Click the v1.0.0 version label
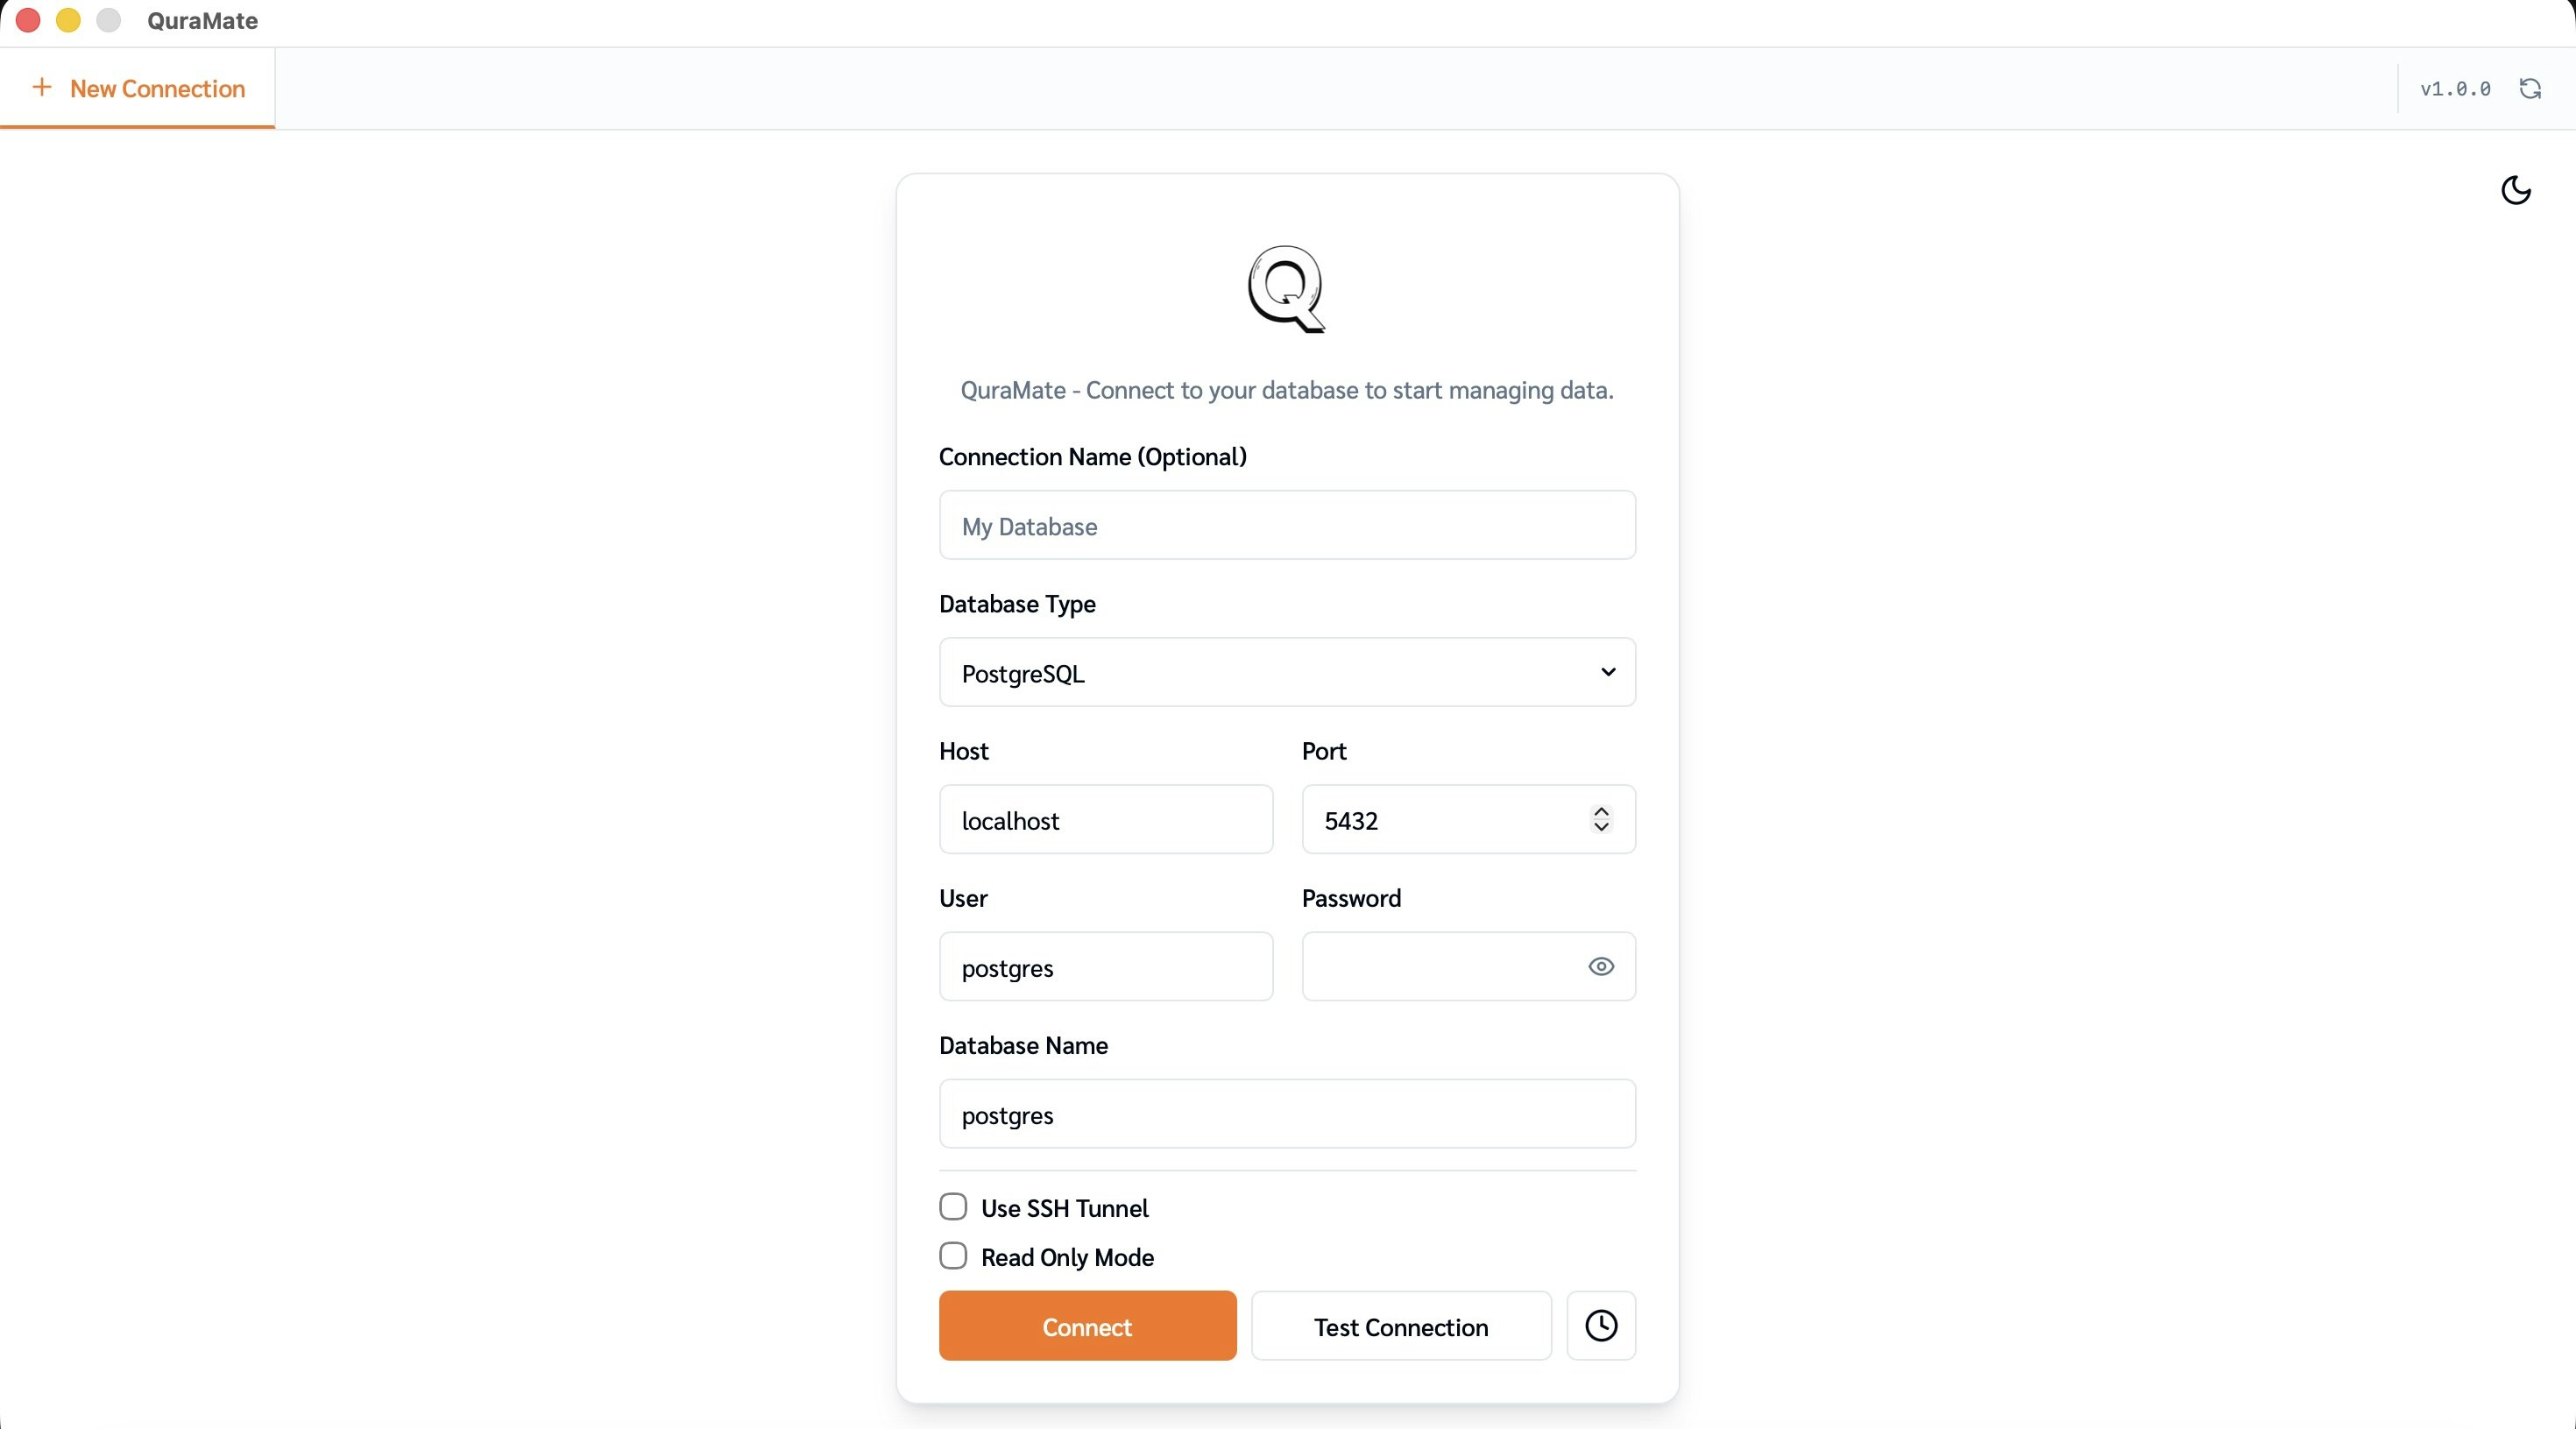 click(x=2455, y=89)
